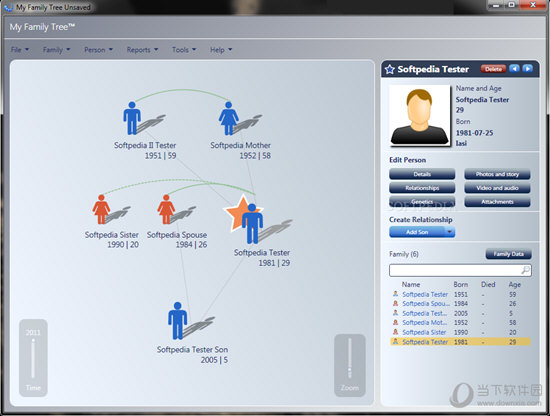Click the app icon in the title bar
The width and height of the screenshot is (550, 416).
coord(8,7)
